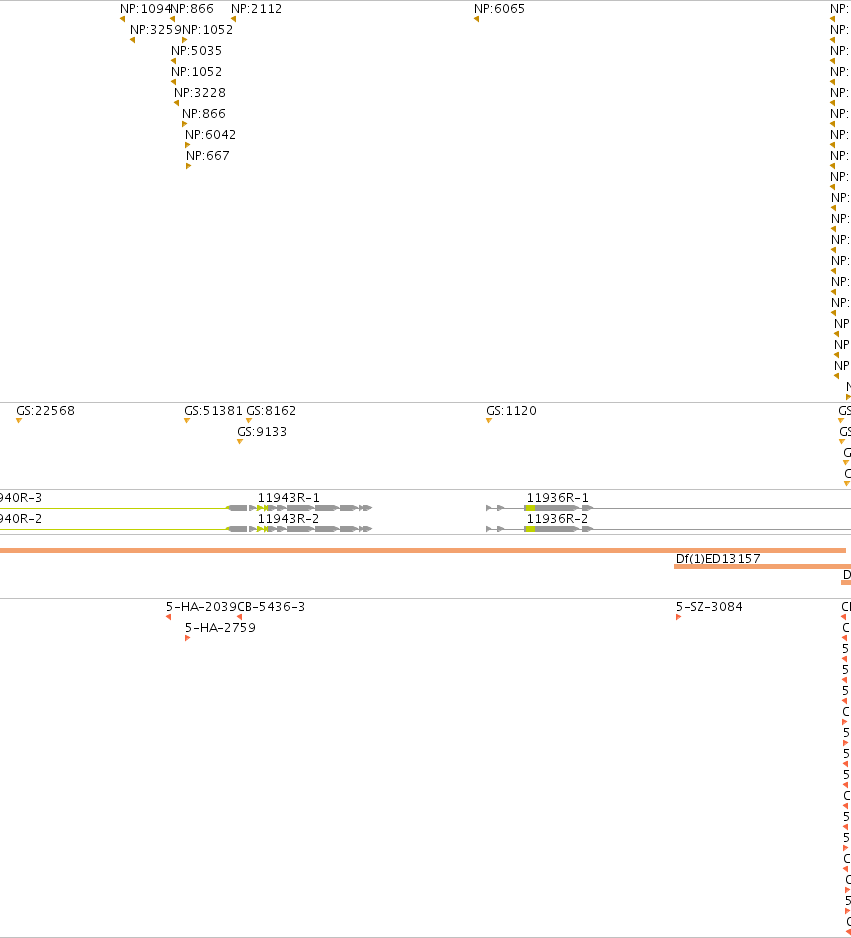This screenshot has width=851, height=938.
Task: Select transcript label 11936R-2
Action: point(557,518)
